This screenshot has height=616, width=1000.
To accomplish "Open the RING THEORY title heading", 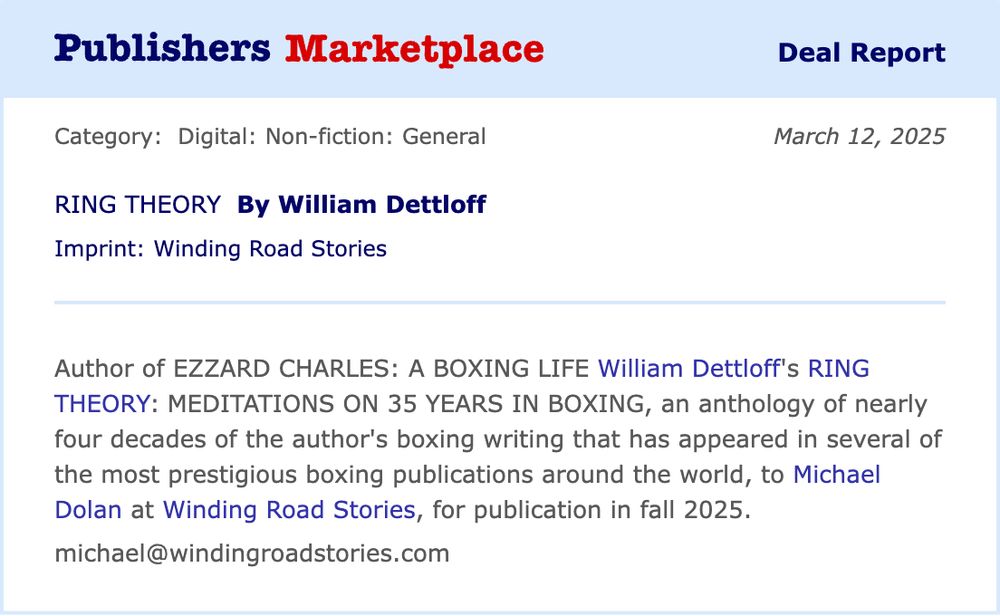I will (137, 205).
